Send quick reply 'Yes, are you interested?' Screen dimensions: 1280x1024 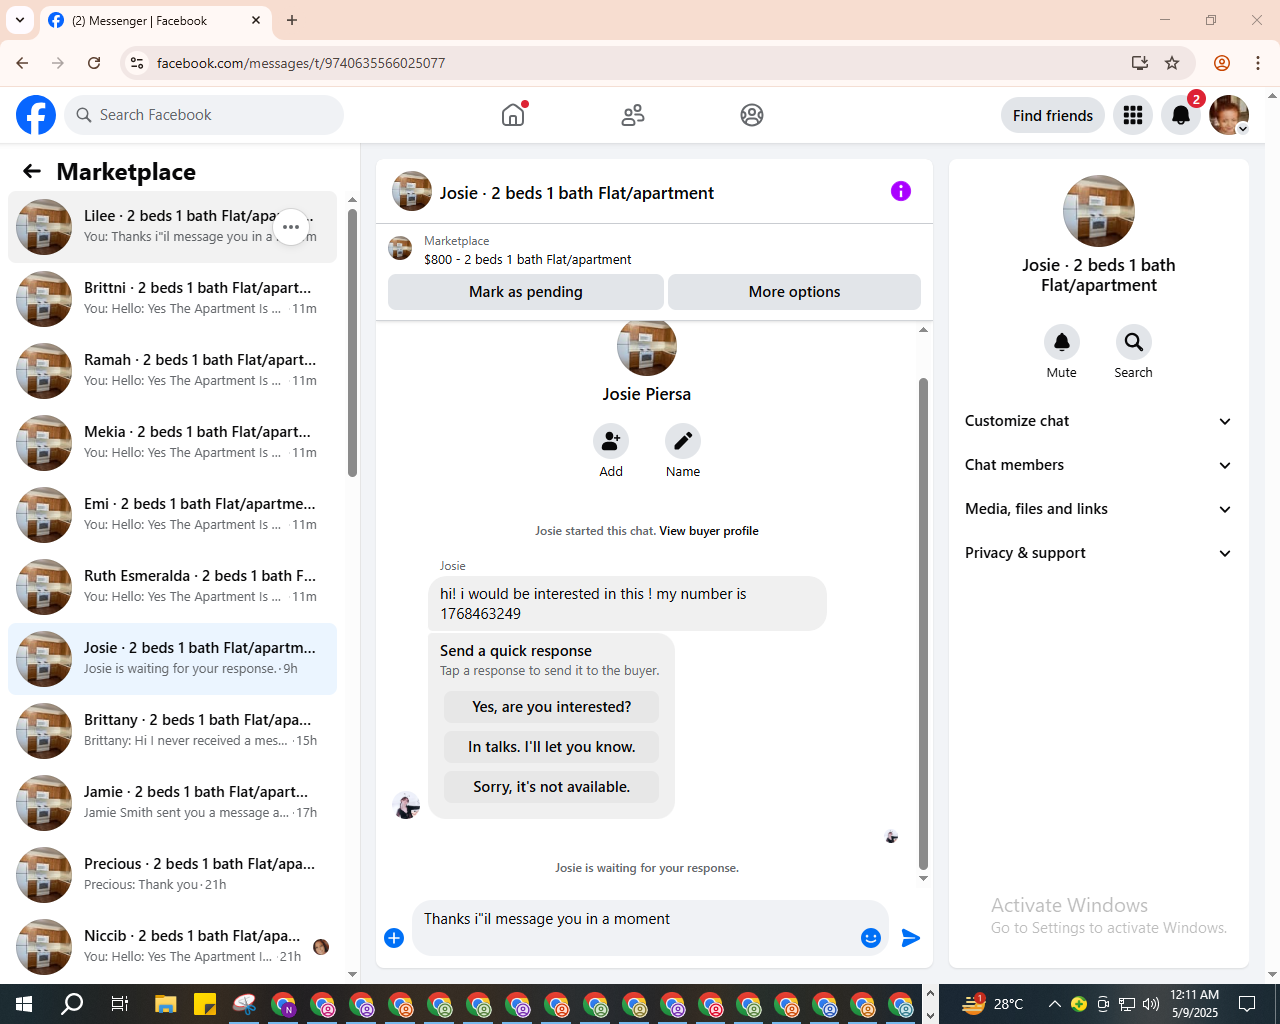pos(551,707)
